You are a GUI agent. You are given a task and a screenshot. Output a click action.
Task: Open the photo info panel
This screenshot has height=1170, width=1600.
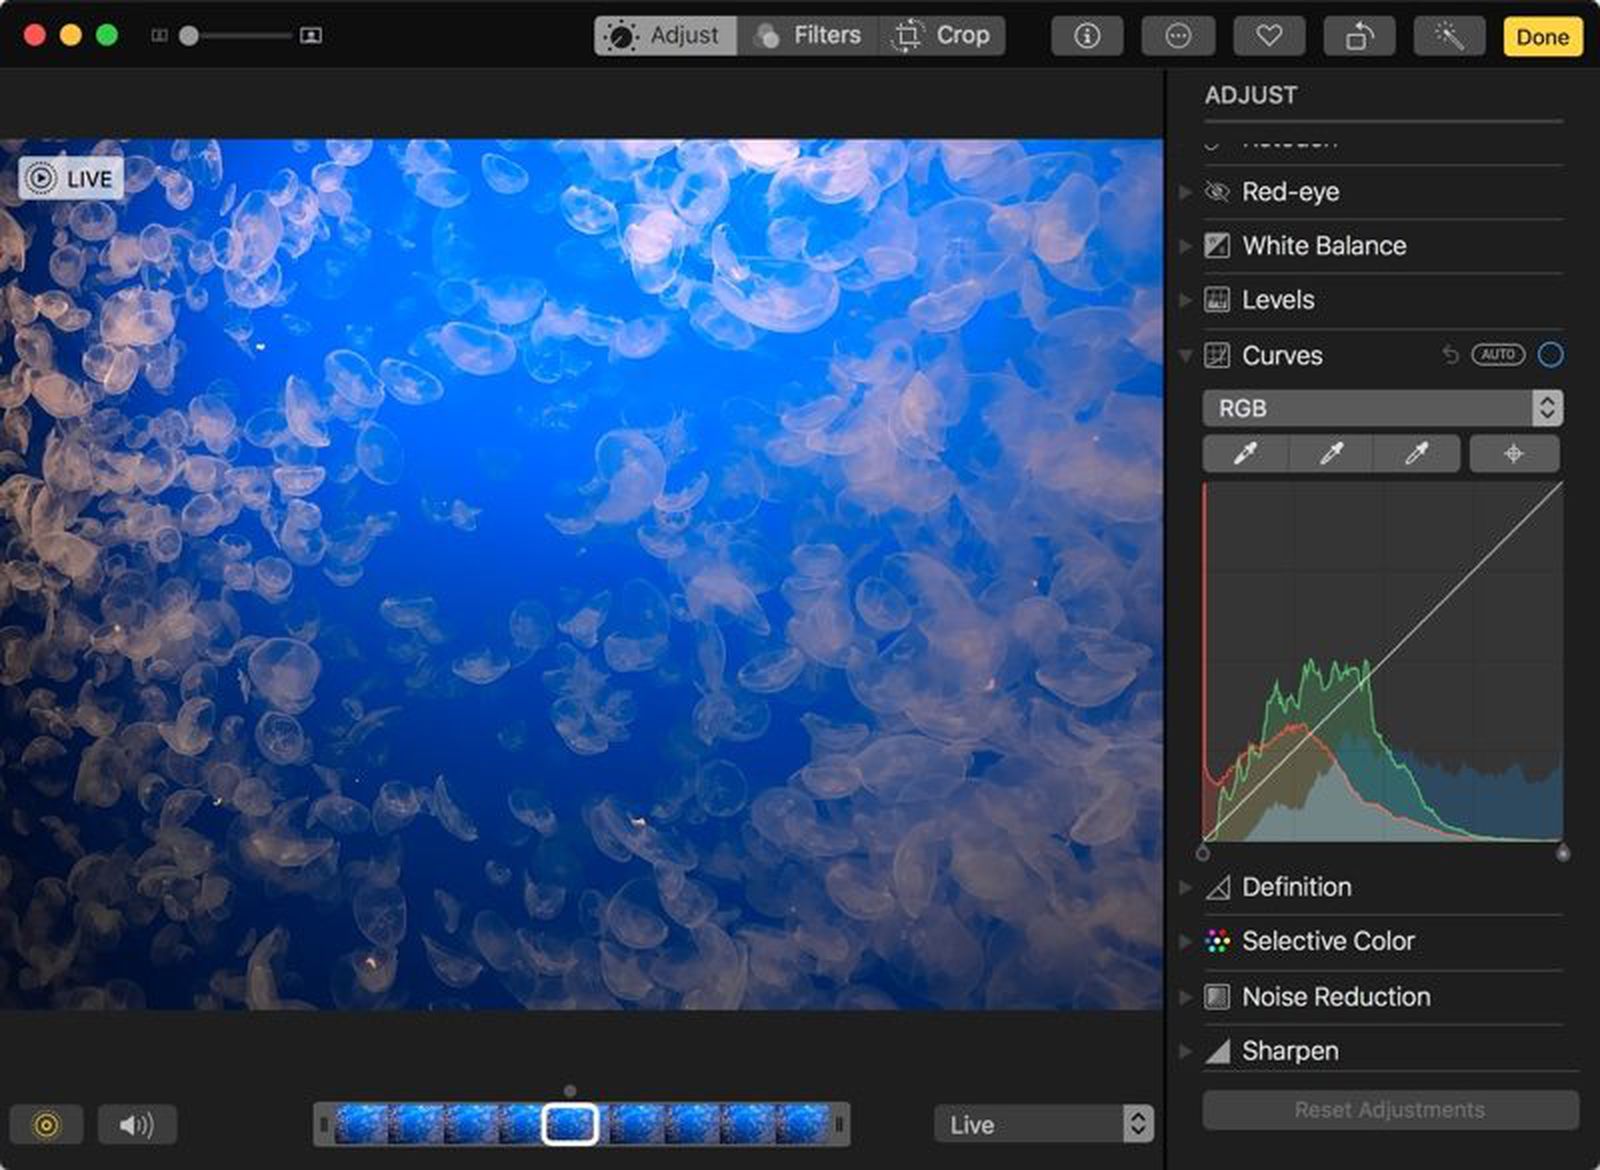tap(1087, 36)
